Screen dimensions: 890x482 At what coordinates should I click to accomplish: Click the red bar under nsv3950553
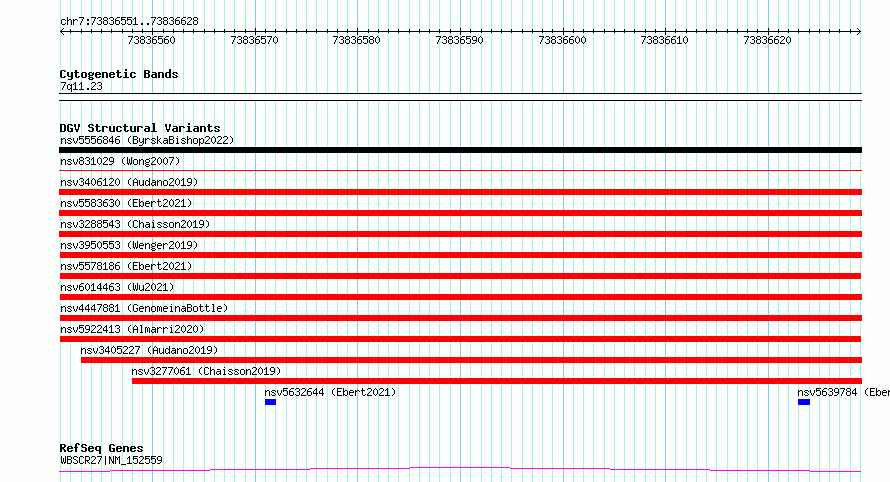pyautogui.click(x=460, y=255)
